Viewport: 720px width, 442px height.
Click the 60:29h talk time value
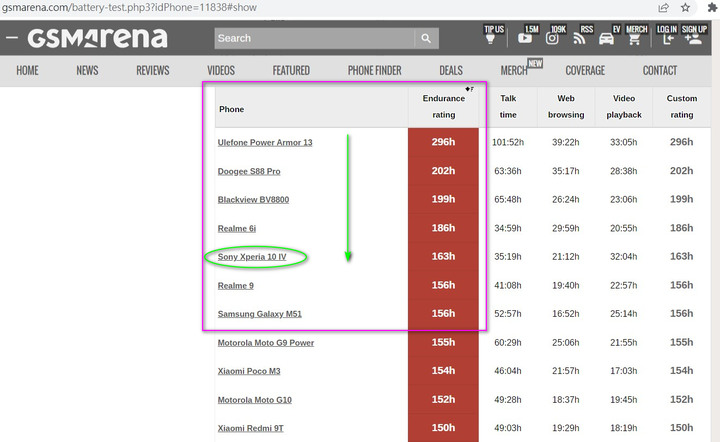pos(508,342)
